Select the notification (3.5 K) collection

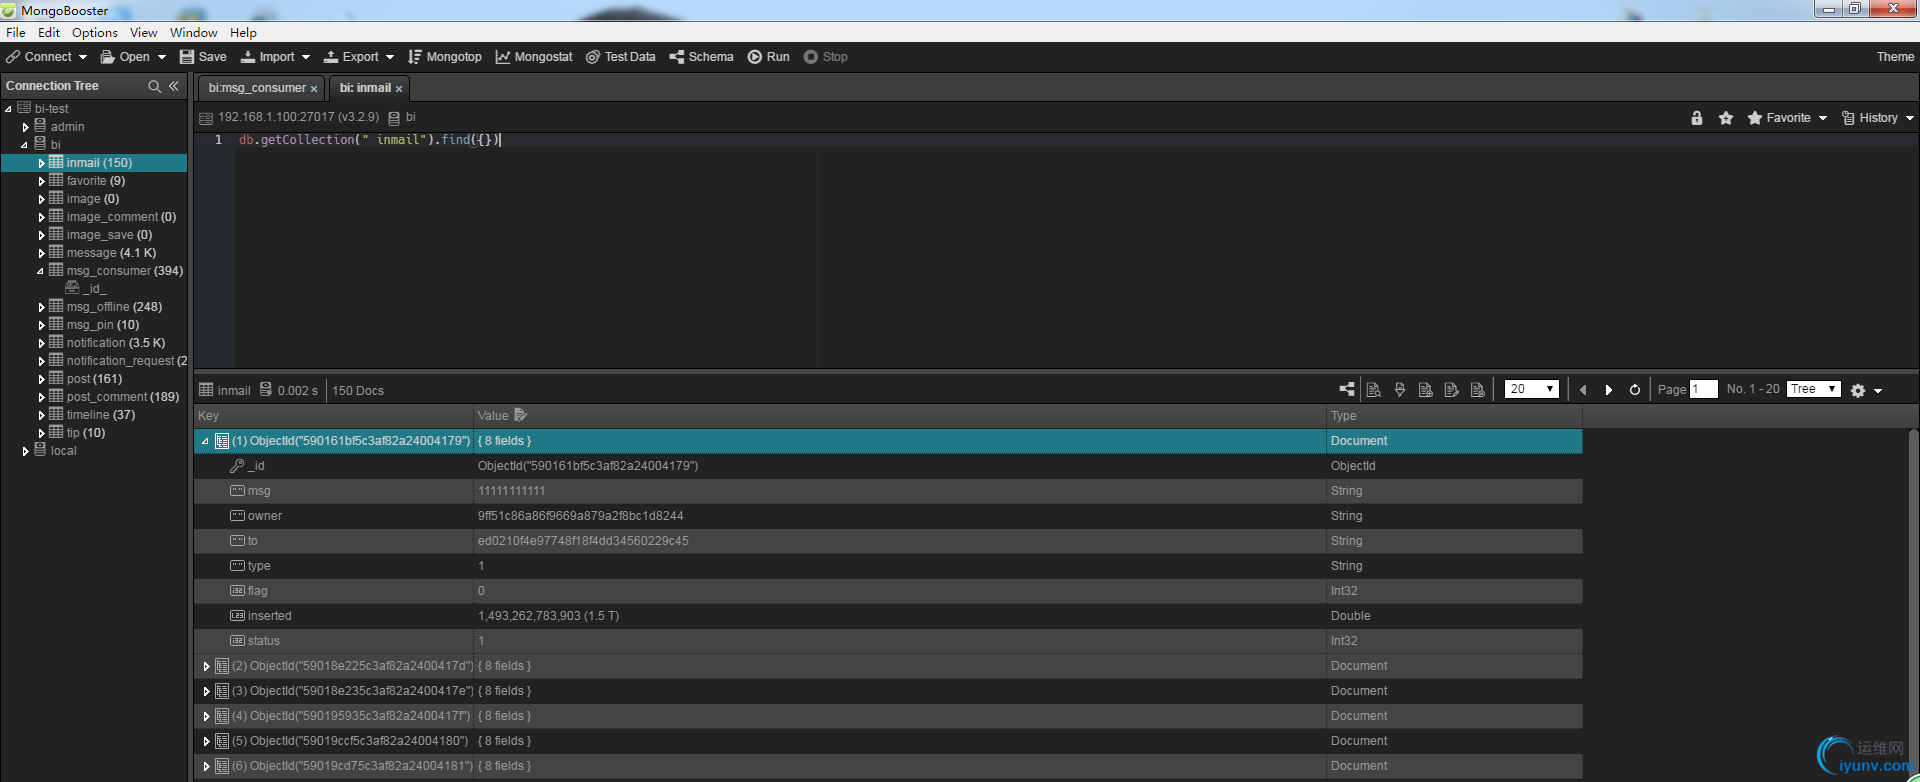(x=116, y=343)
